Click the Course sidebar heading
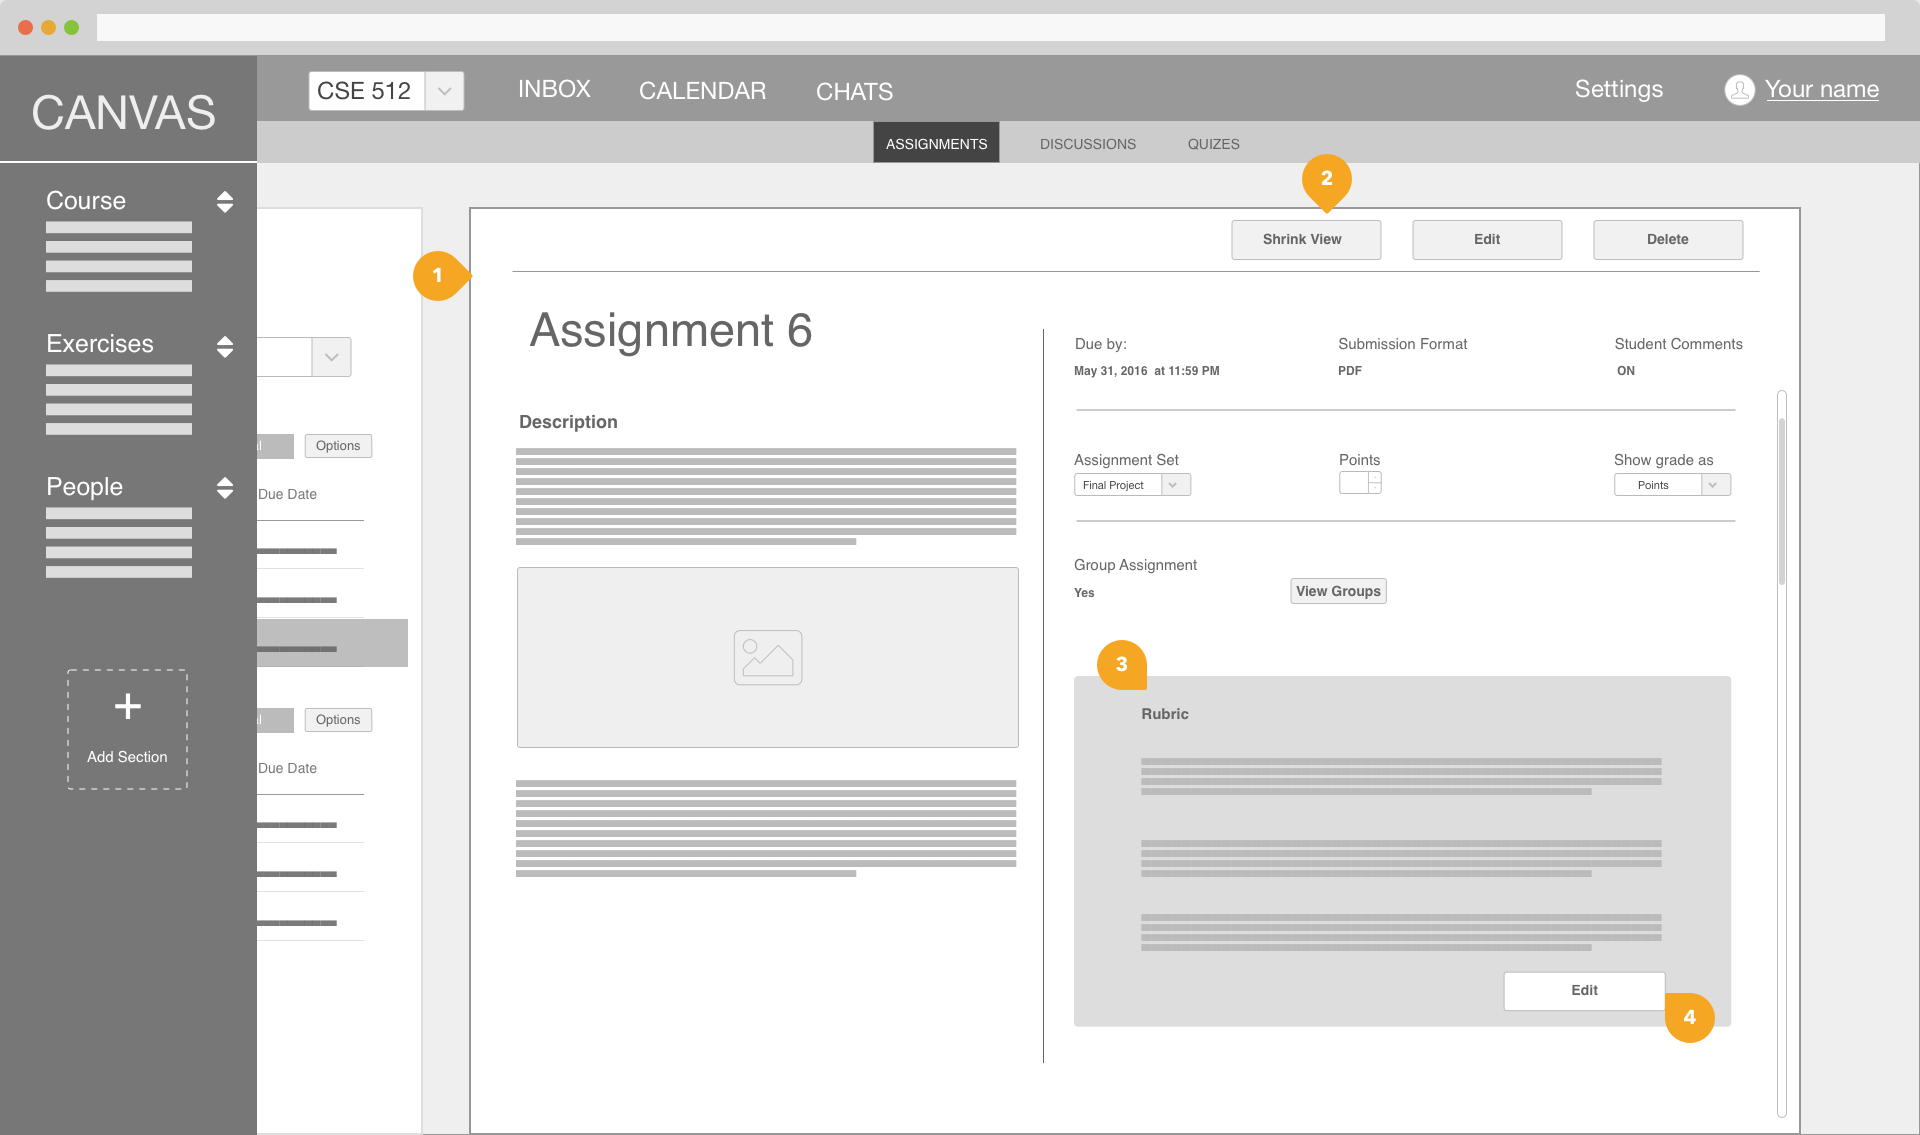 [x=86, y=201]
